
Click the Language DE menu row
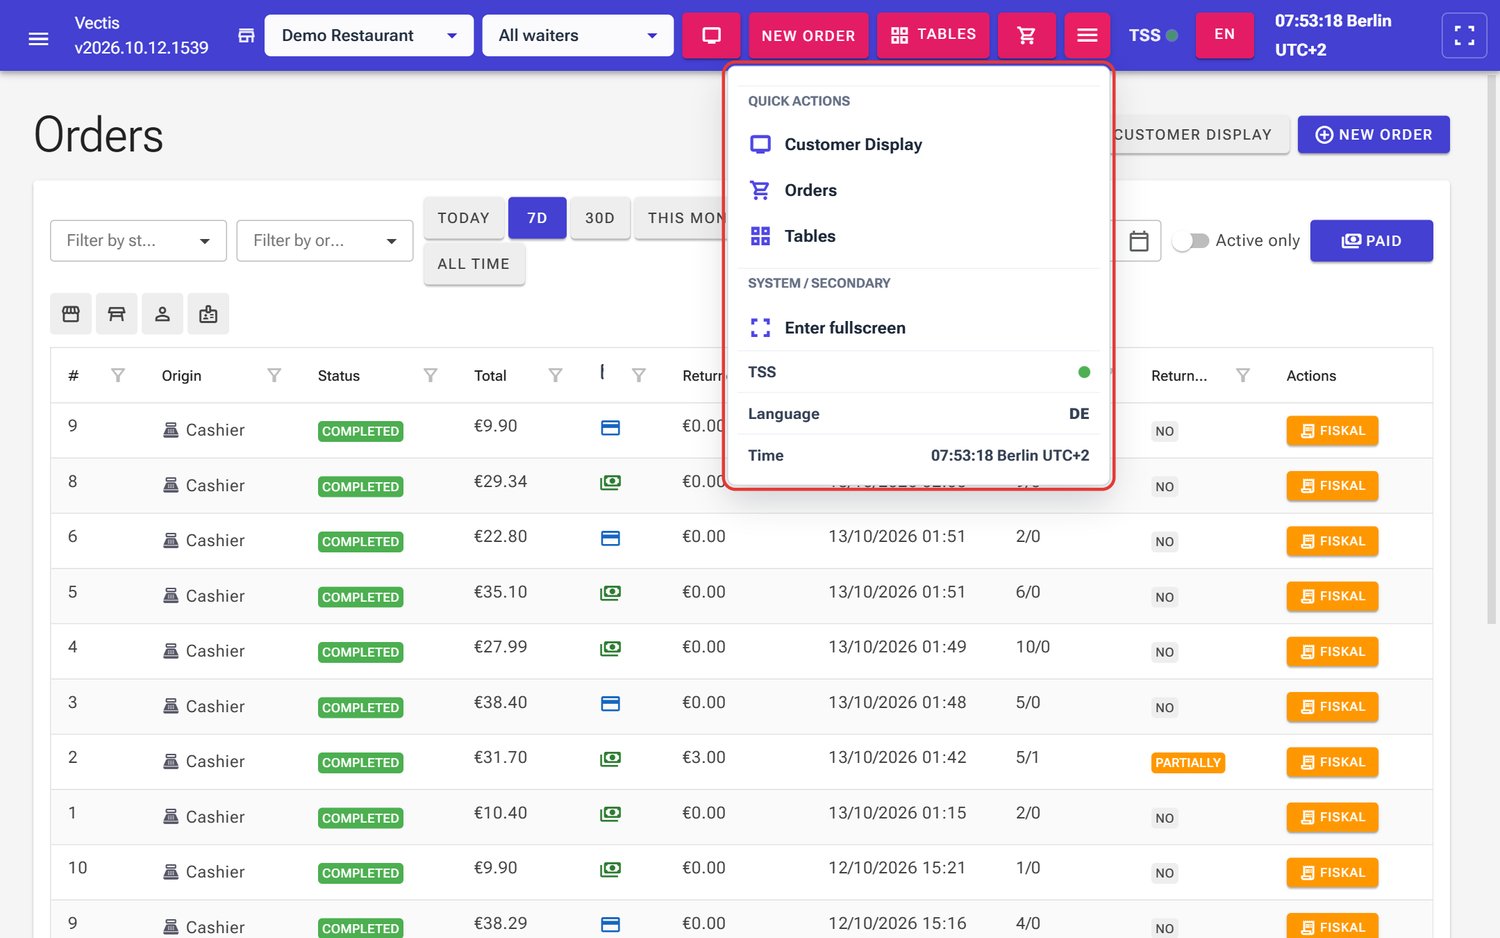click(x=918, y=414)
